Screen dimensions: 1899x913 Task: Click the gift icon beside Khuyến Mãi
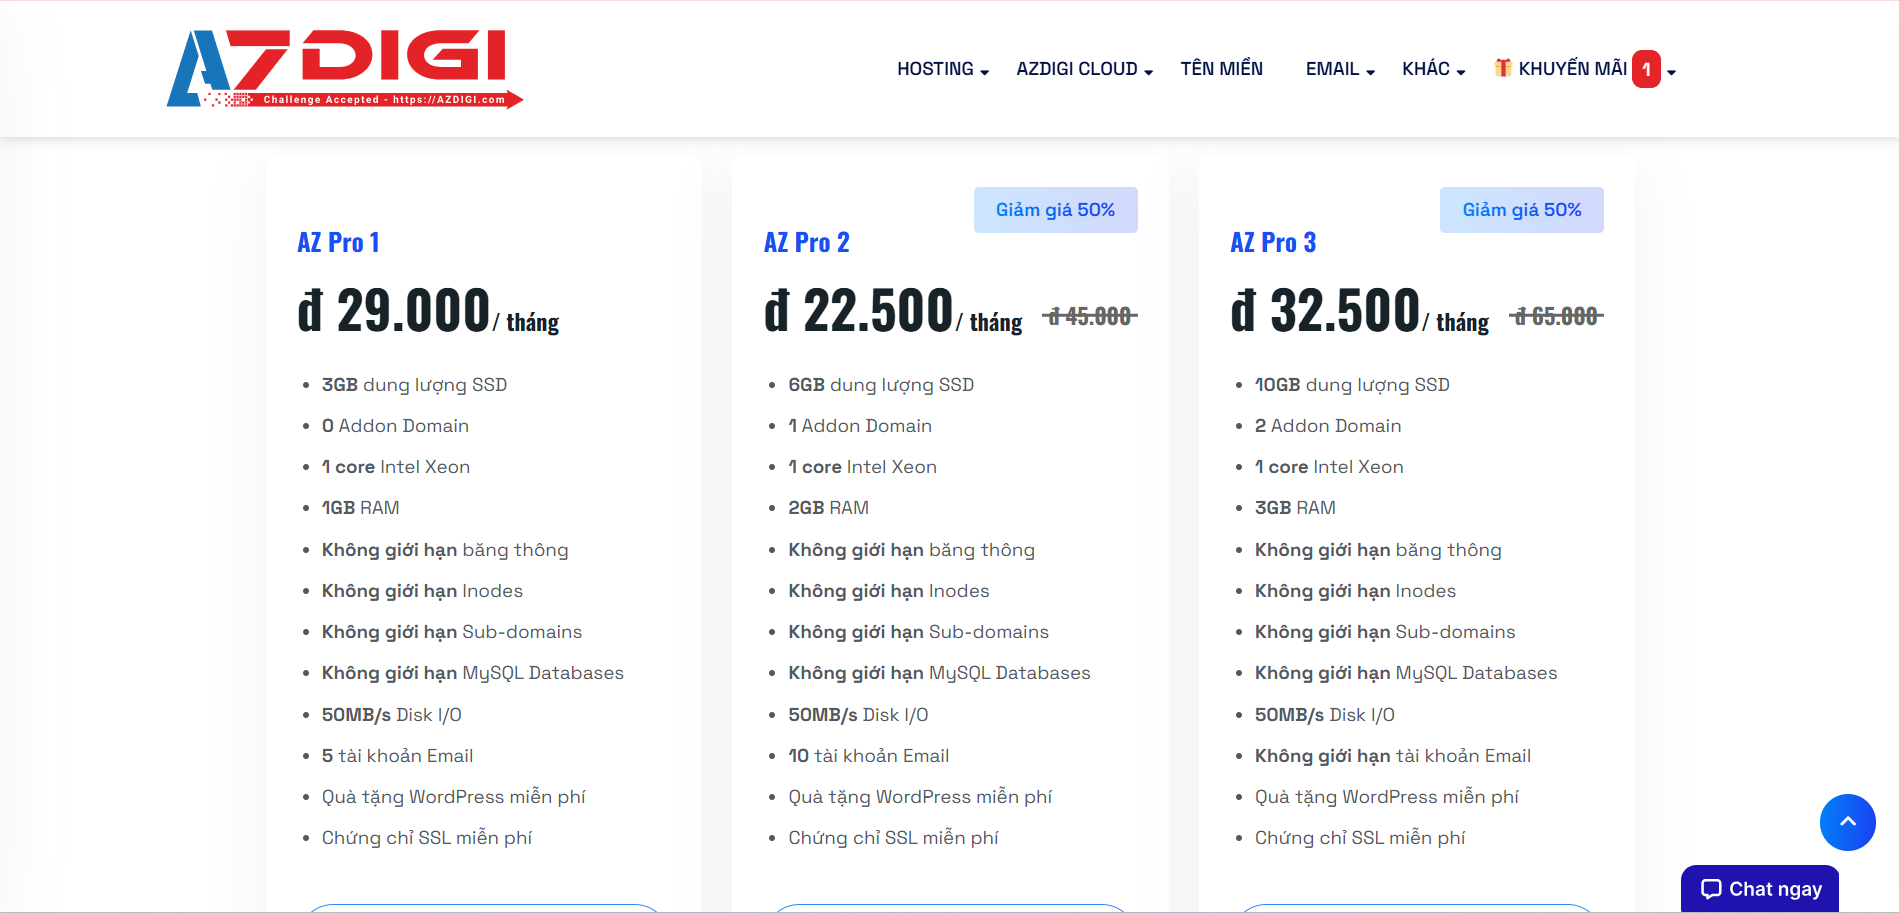point(1502,68)
